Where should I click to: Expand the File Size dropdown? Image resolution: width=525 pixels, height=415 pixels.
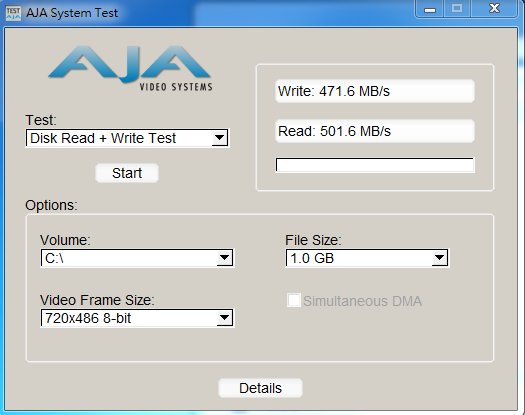(x=367, y=258)
